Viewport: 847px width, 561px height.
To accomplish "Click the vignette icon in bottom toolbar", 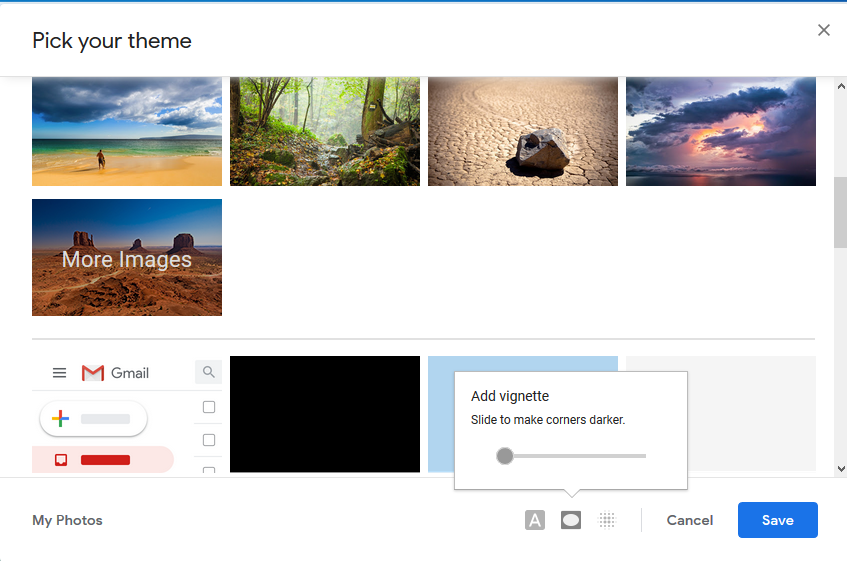I will tap(570, 520).
